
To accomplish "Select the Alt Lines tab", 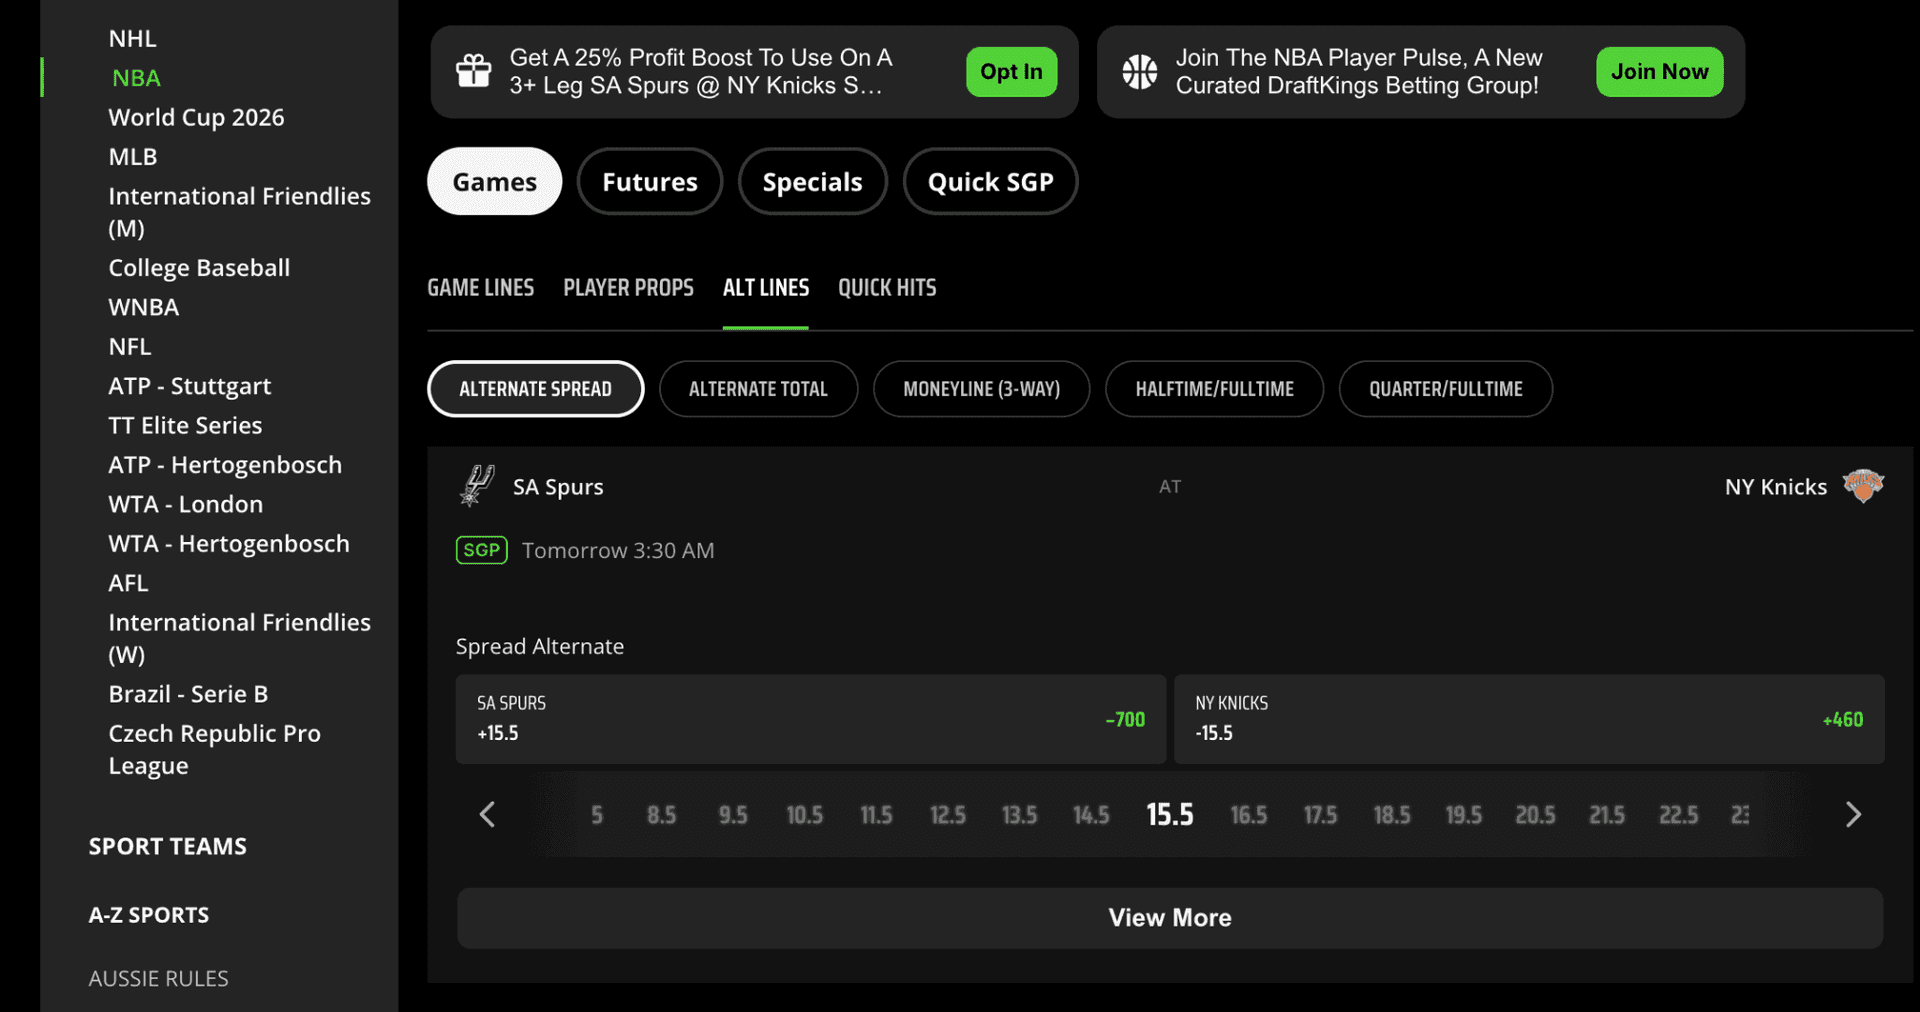I will pos(766,288).
